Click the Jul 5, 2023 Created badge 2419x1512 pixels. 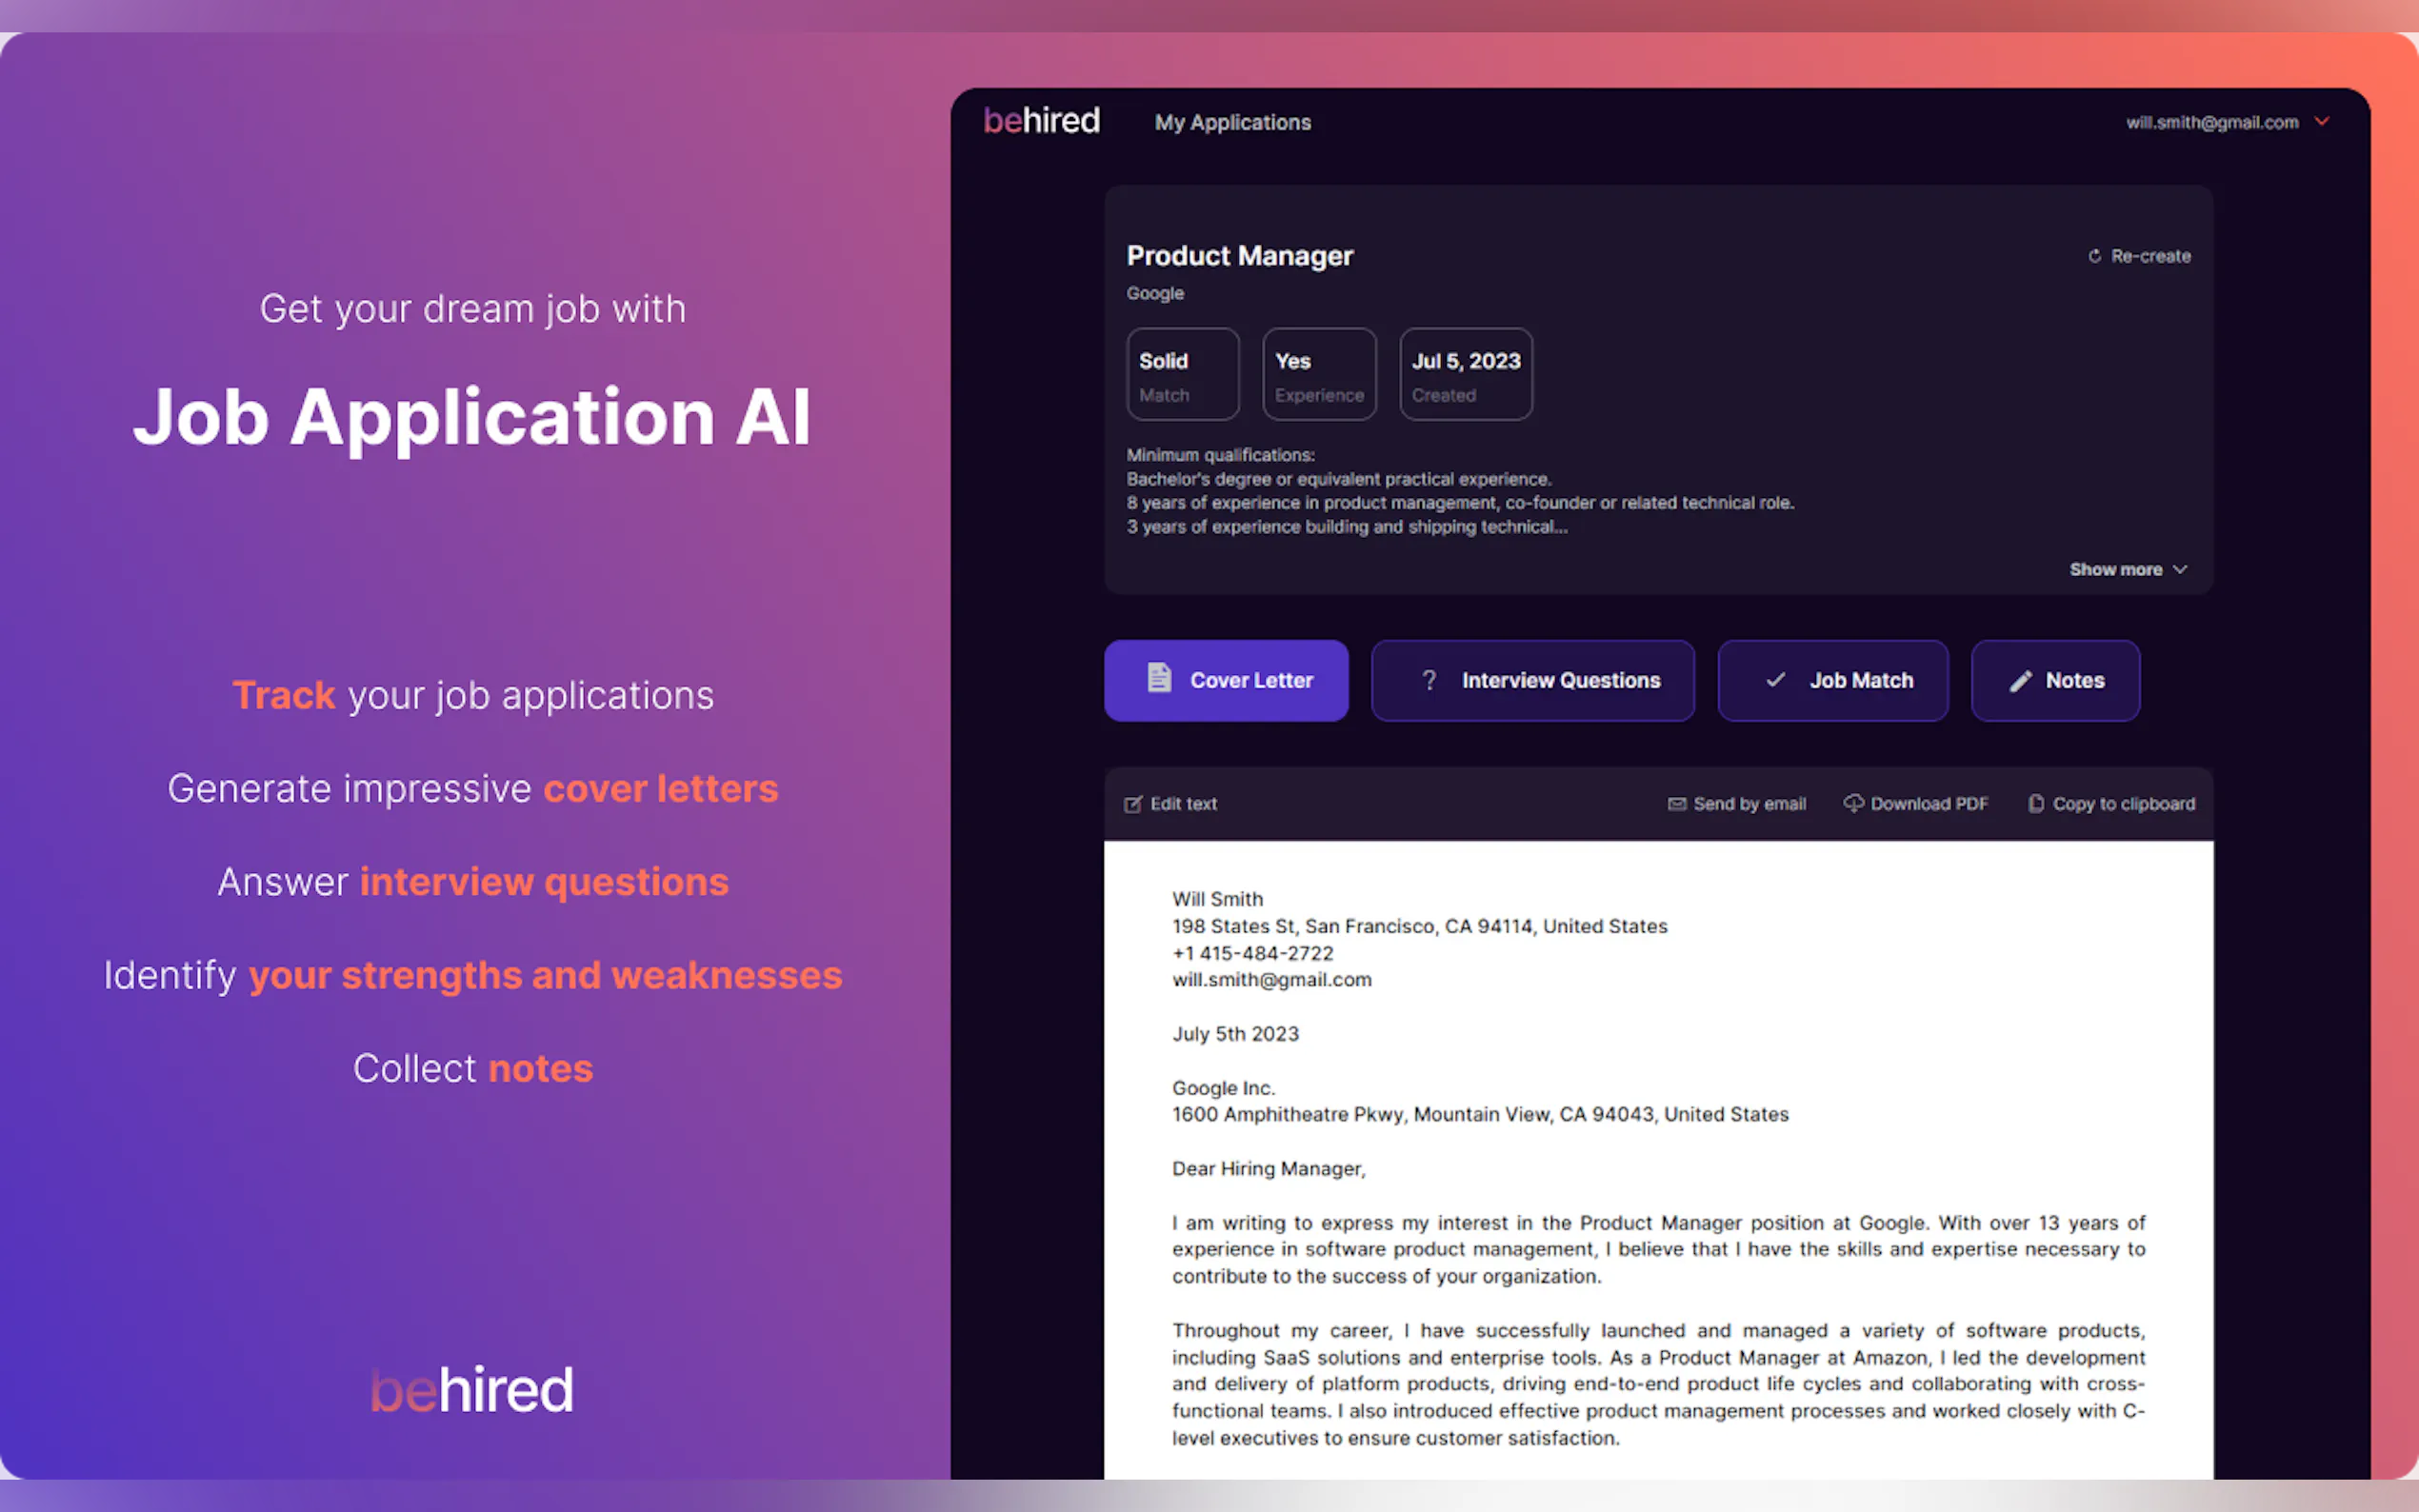tap(1465, 374)
